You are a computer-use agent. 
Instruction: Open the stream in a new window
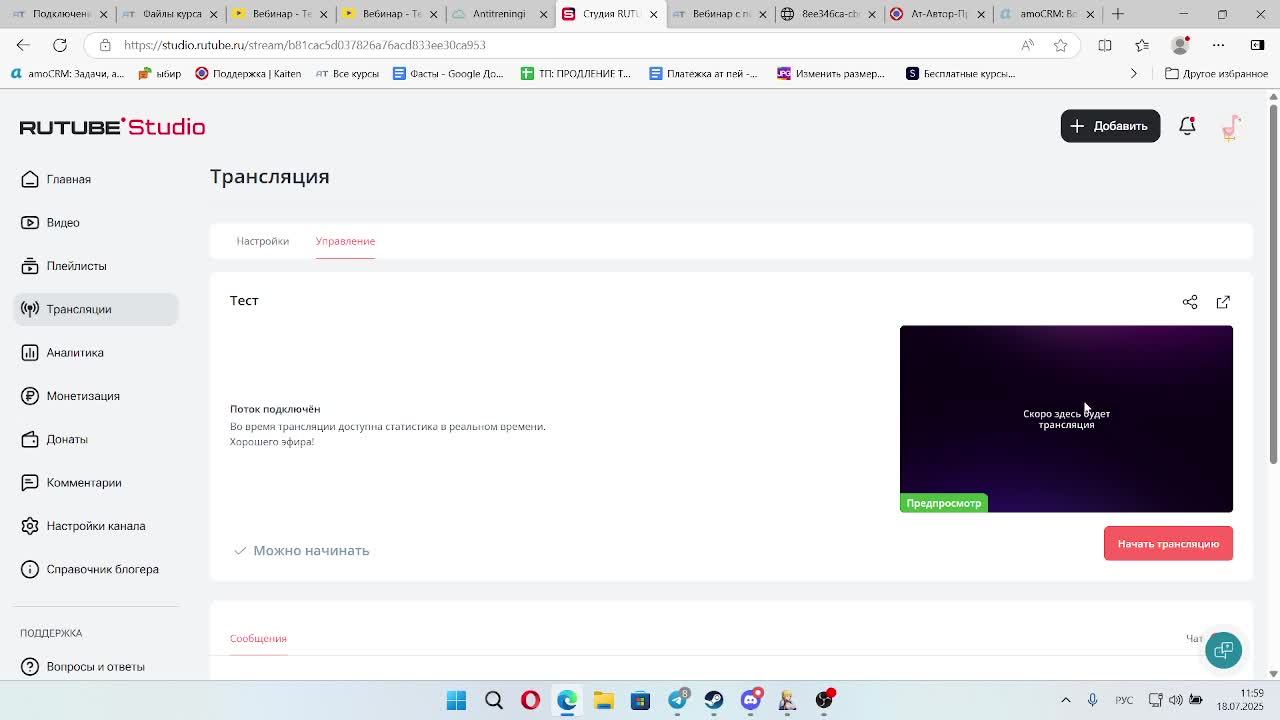1223,302
